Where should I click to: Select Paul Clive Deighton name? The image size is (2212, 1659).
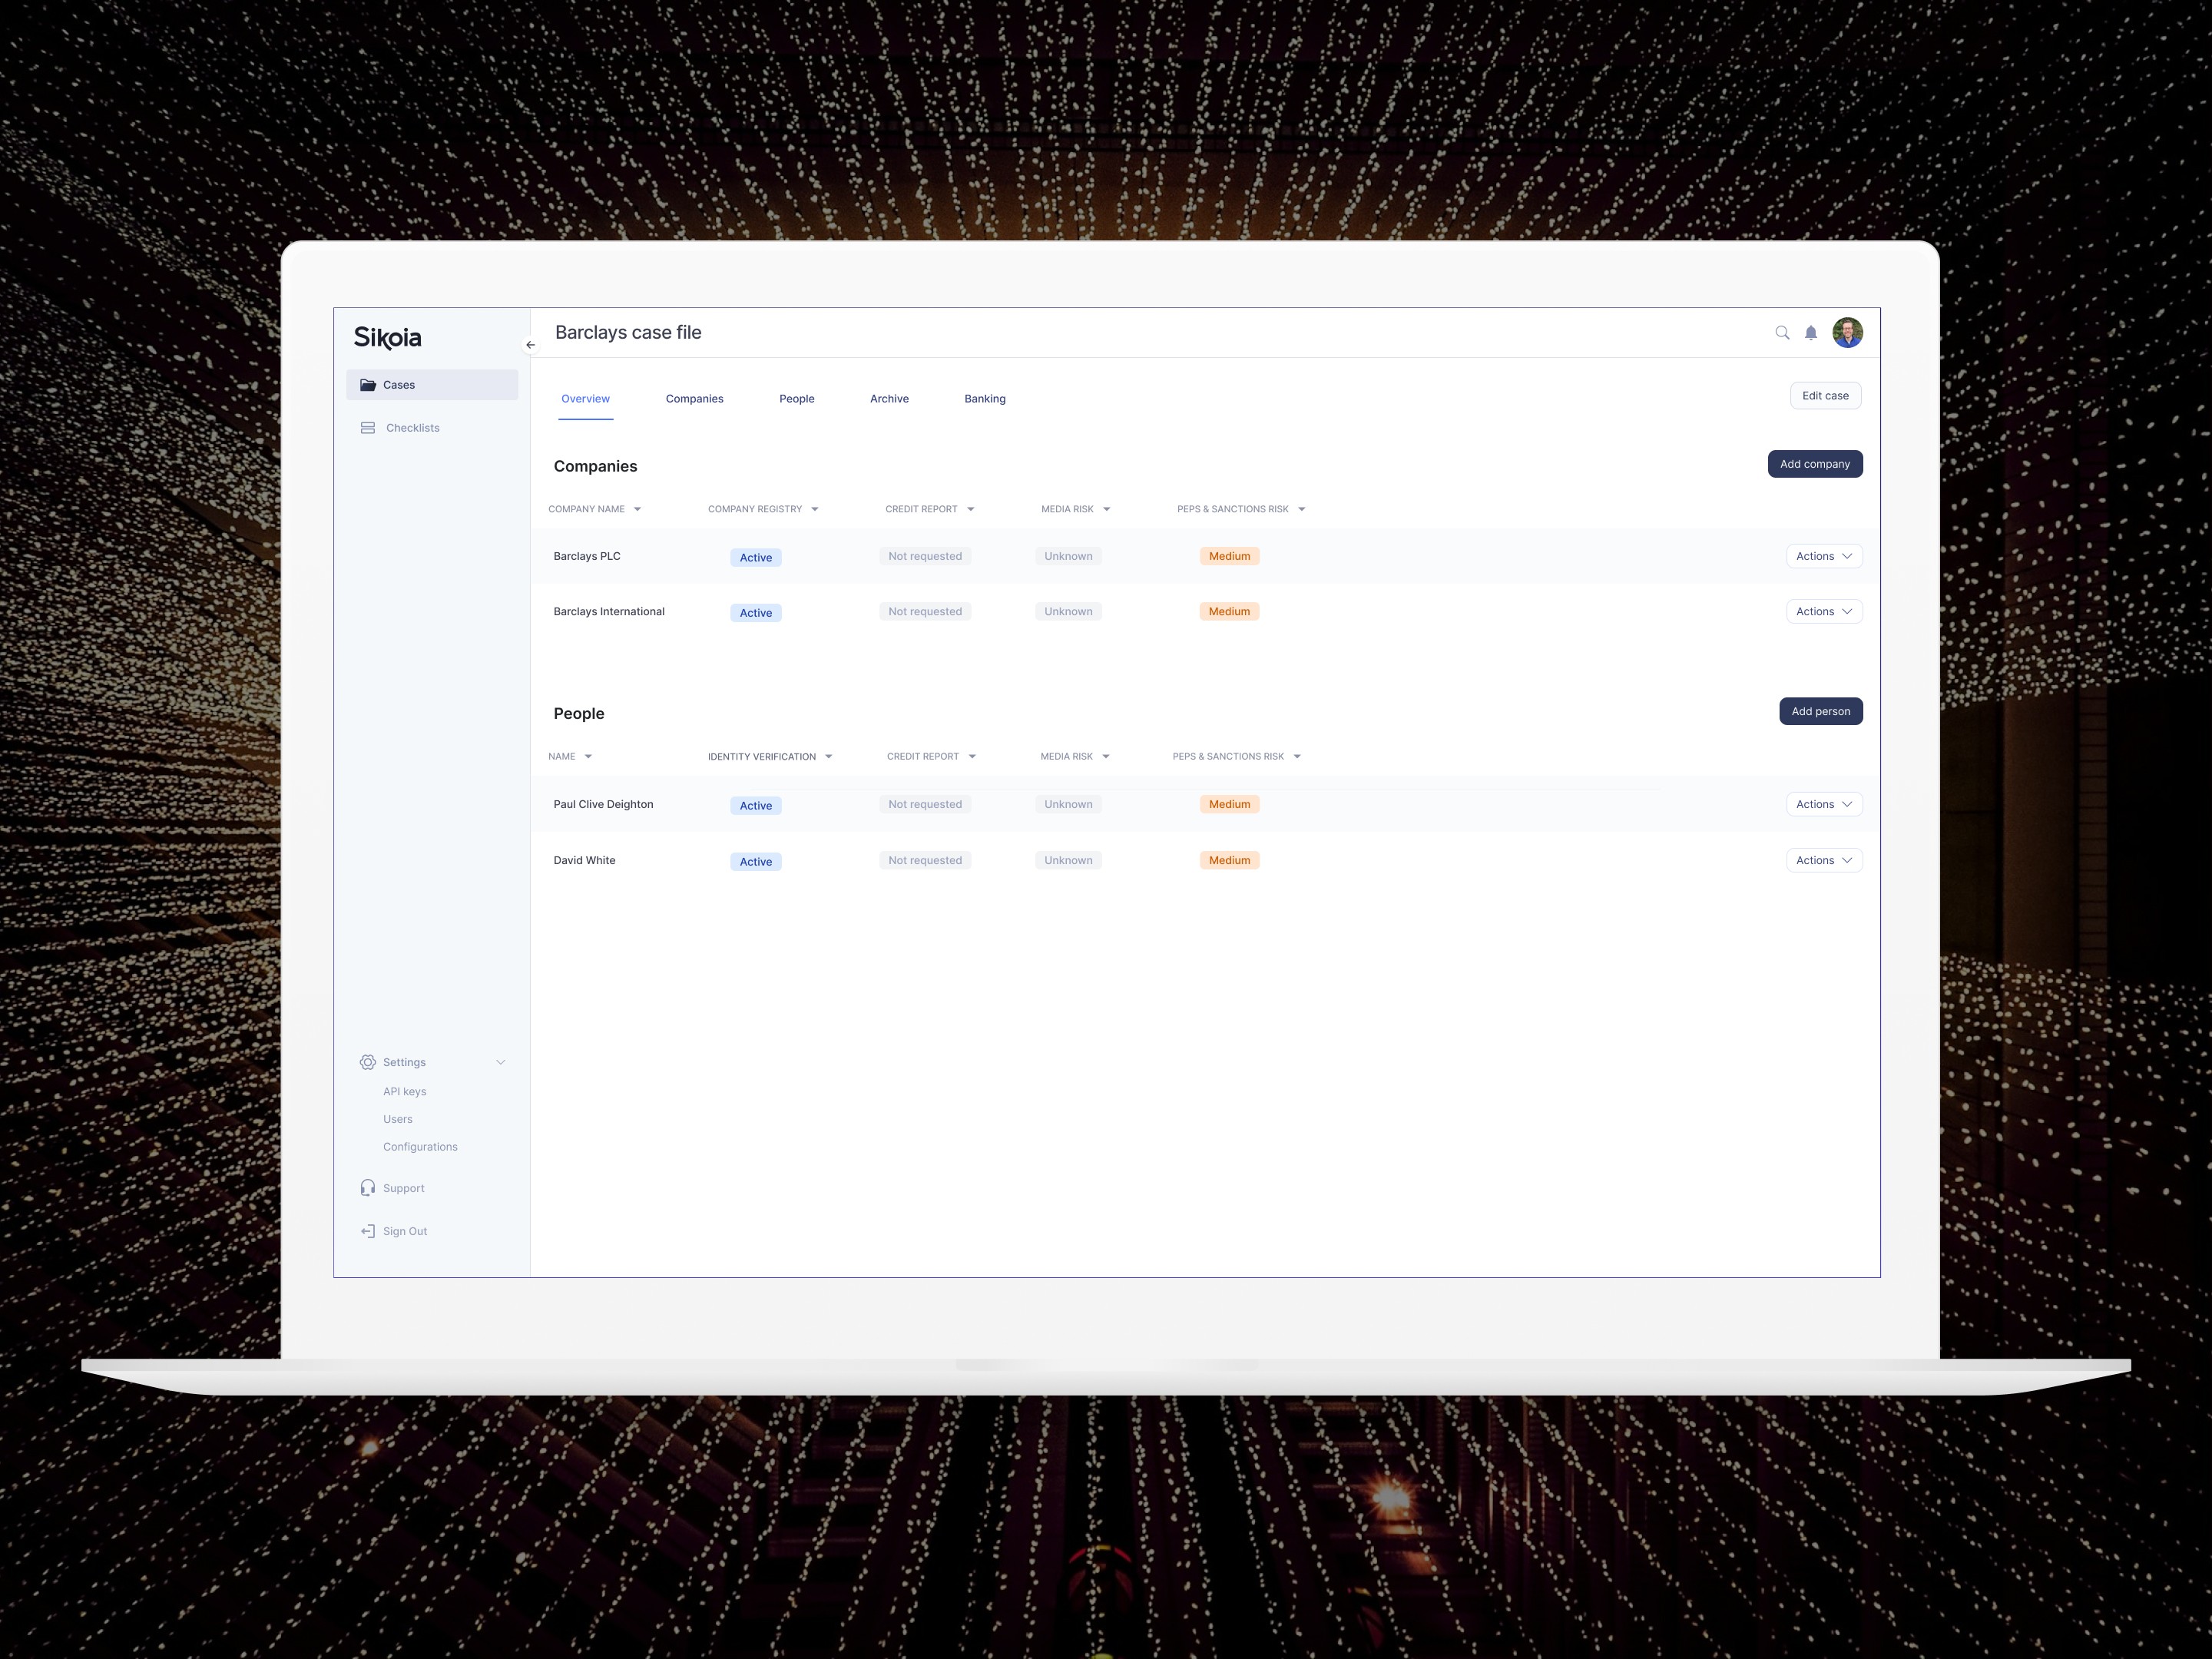603,805
